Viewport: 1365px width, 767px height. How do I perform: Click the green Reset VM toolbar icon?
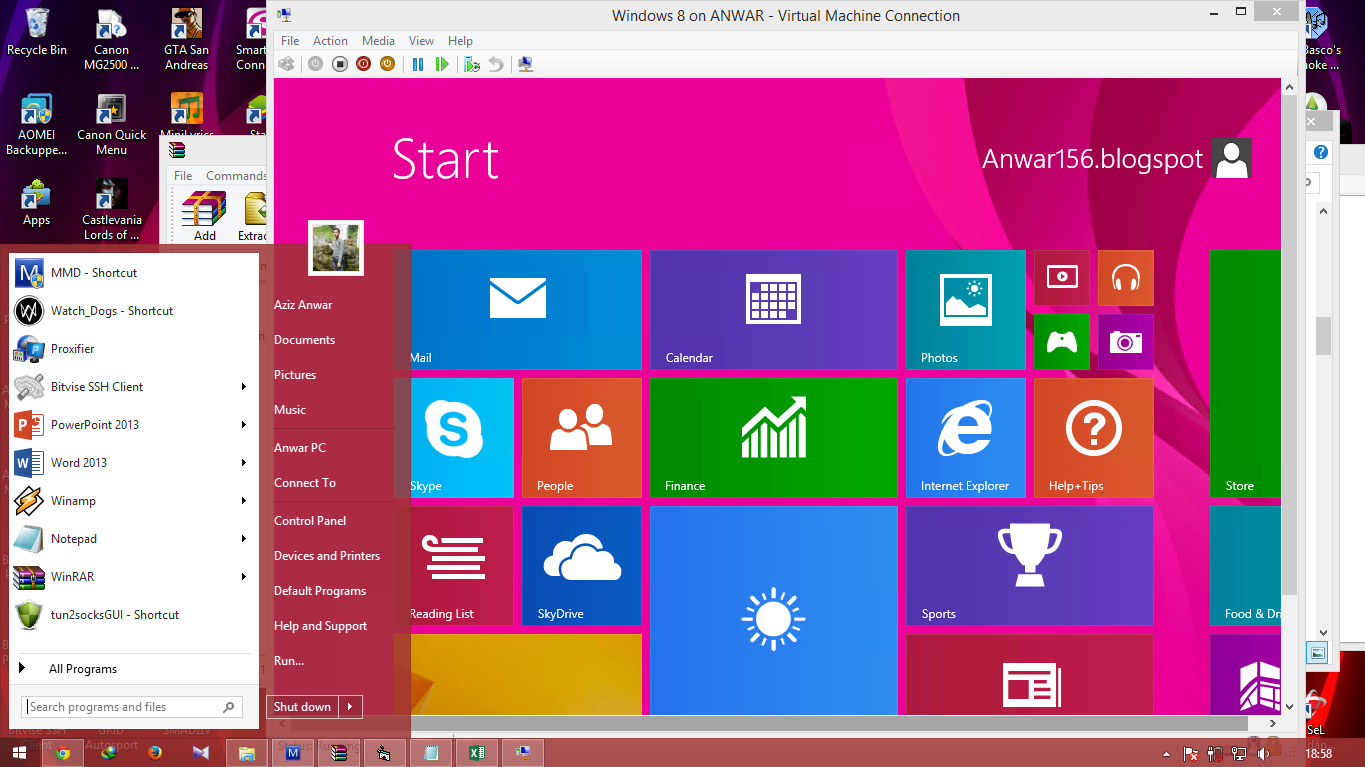coord(442,64)
